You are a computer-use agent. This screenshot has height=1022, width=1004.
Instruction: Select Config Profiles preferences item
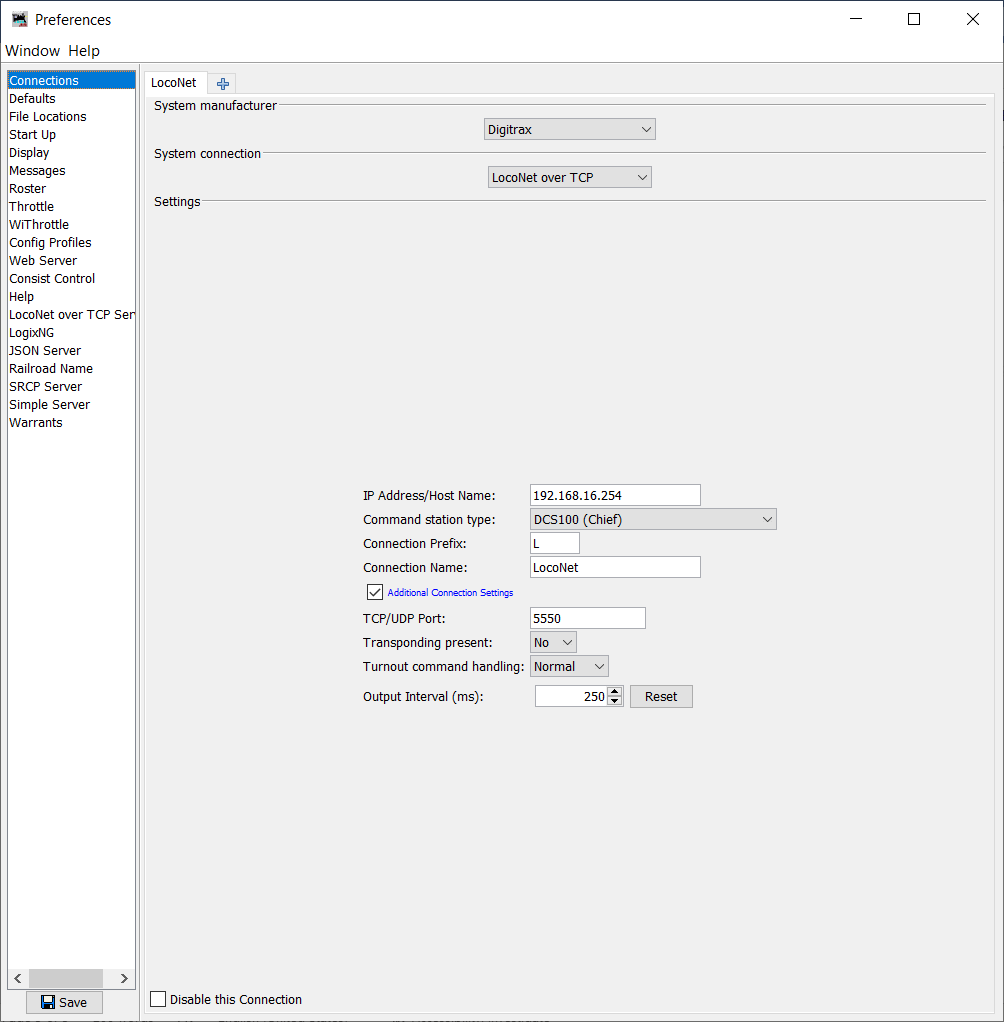[72, 242]
